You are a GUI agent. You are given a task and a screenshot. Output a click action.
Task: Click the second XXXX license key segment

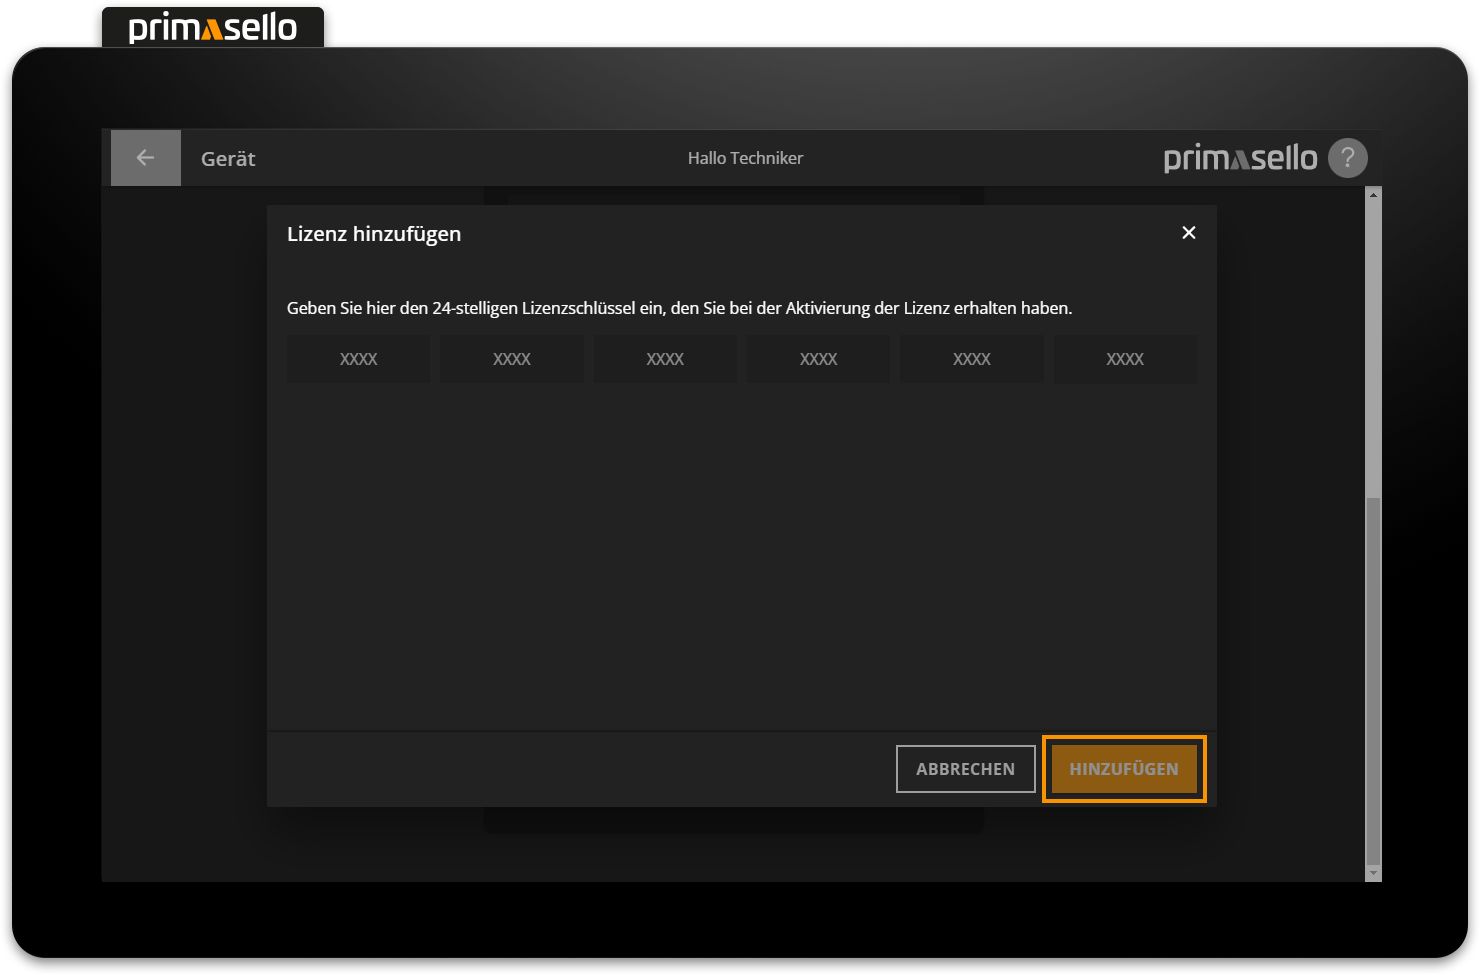511,358
